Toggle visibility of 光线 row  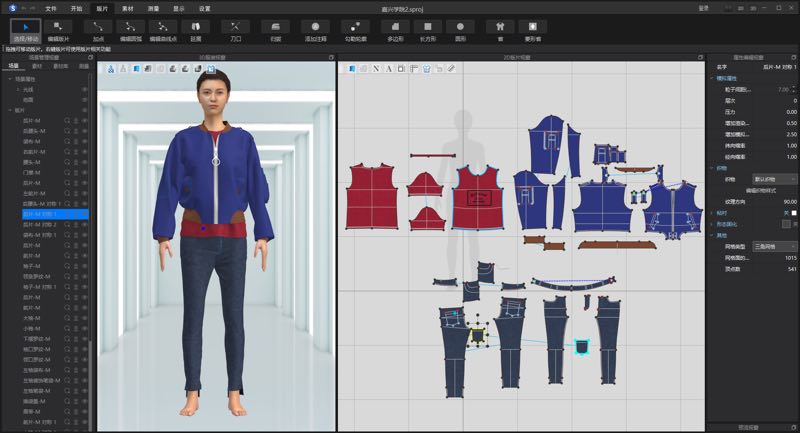point(84,89)
